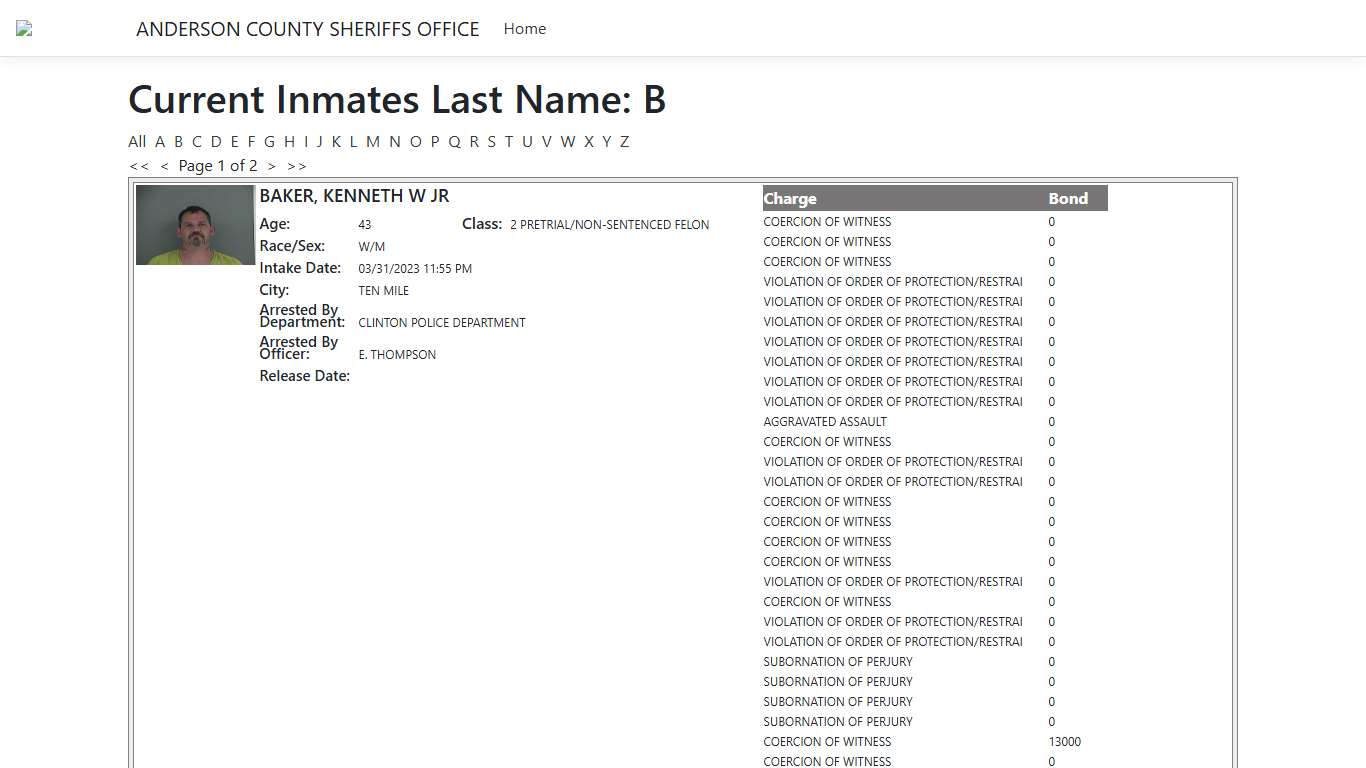Click the Bond column header
Viewport: 1366px width, 768px height.
click(x=1067, y=198)
